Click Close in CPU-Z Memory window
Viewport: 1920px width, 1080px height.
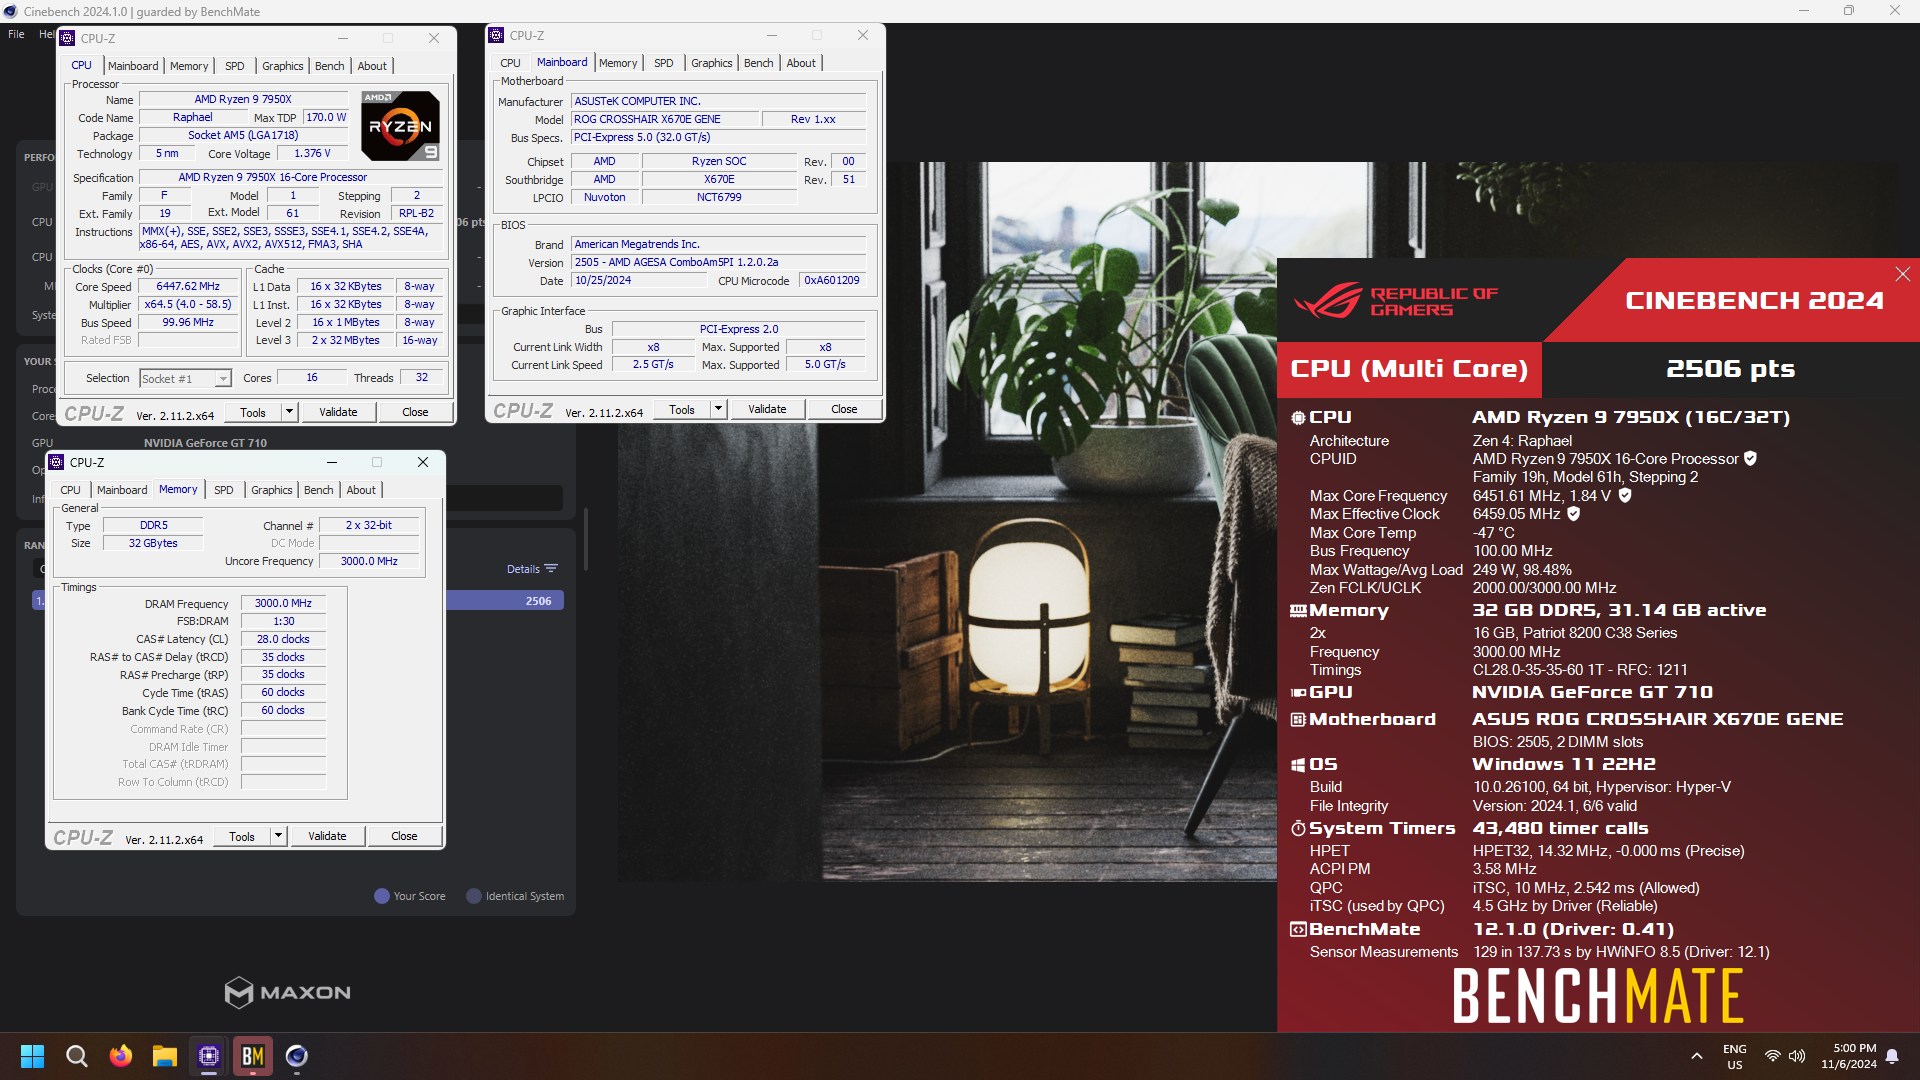point(404,836)
